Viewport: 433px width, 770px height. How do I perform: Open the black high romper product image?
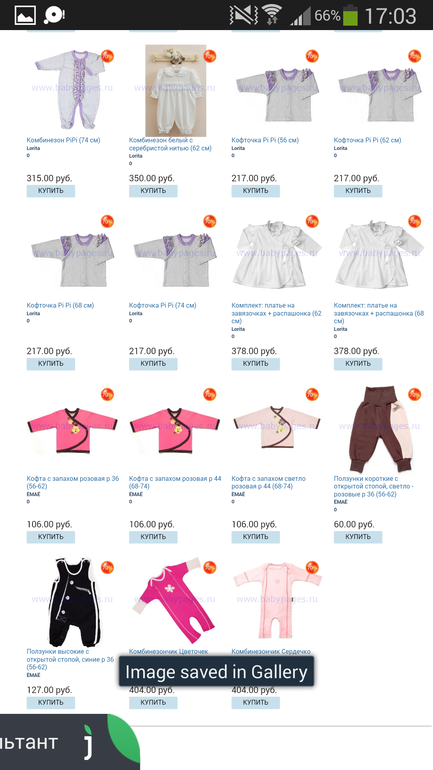[74, 602]
